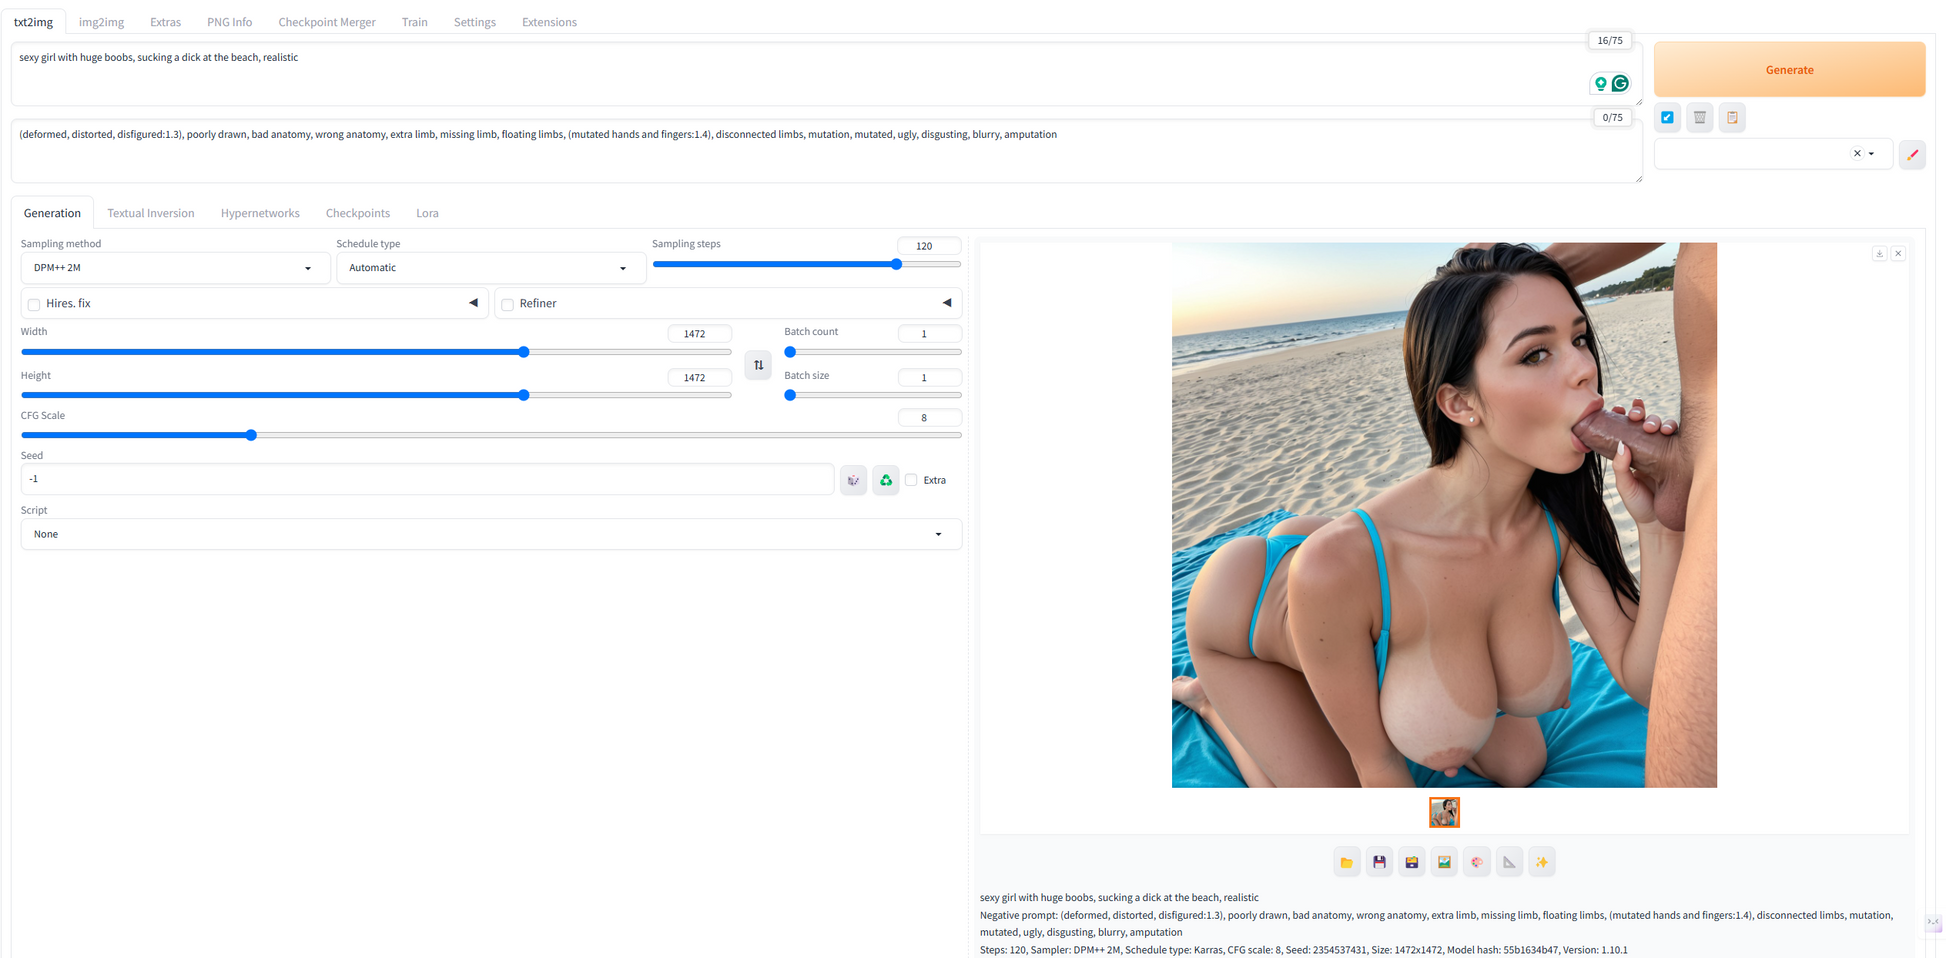Open the Lora tab

pos(427,213)
